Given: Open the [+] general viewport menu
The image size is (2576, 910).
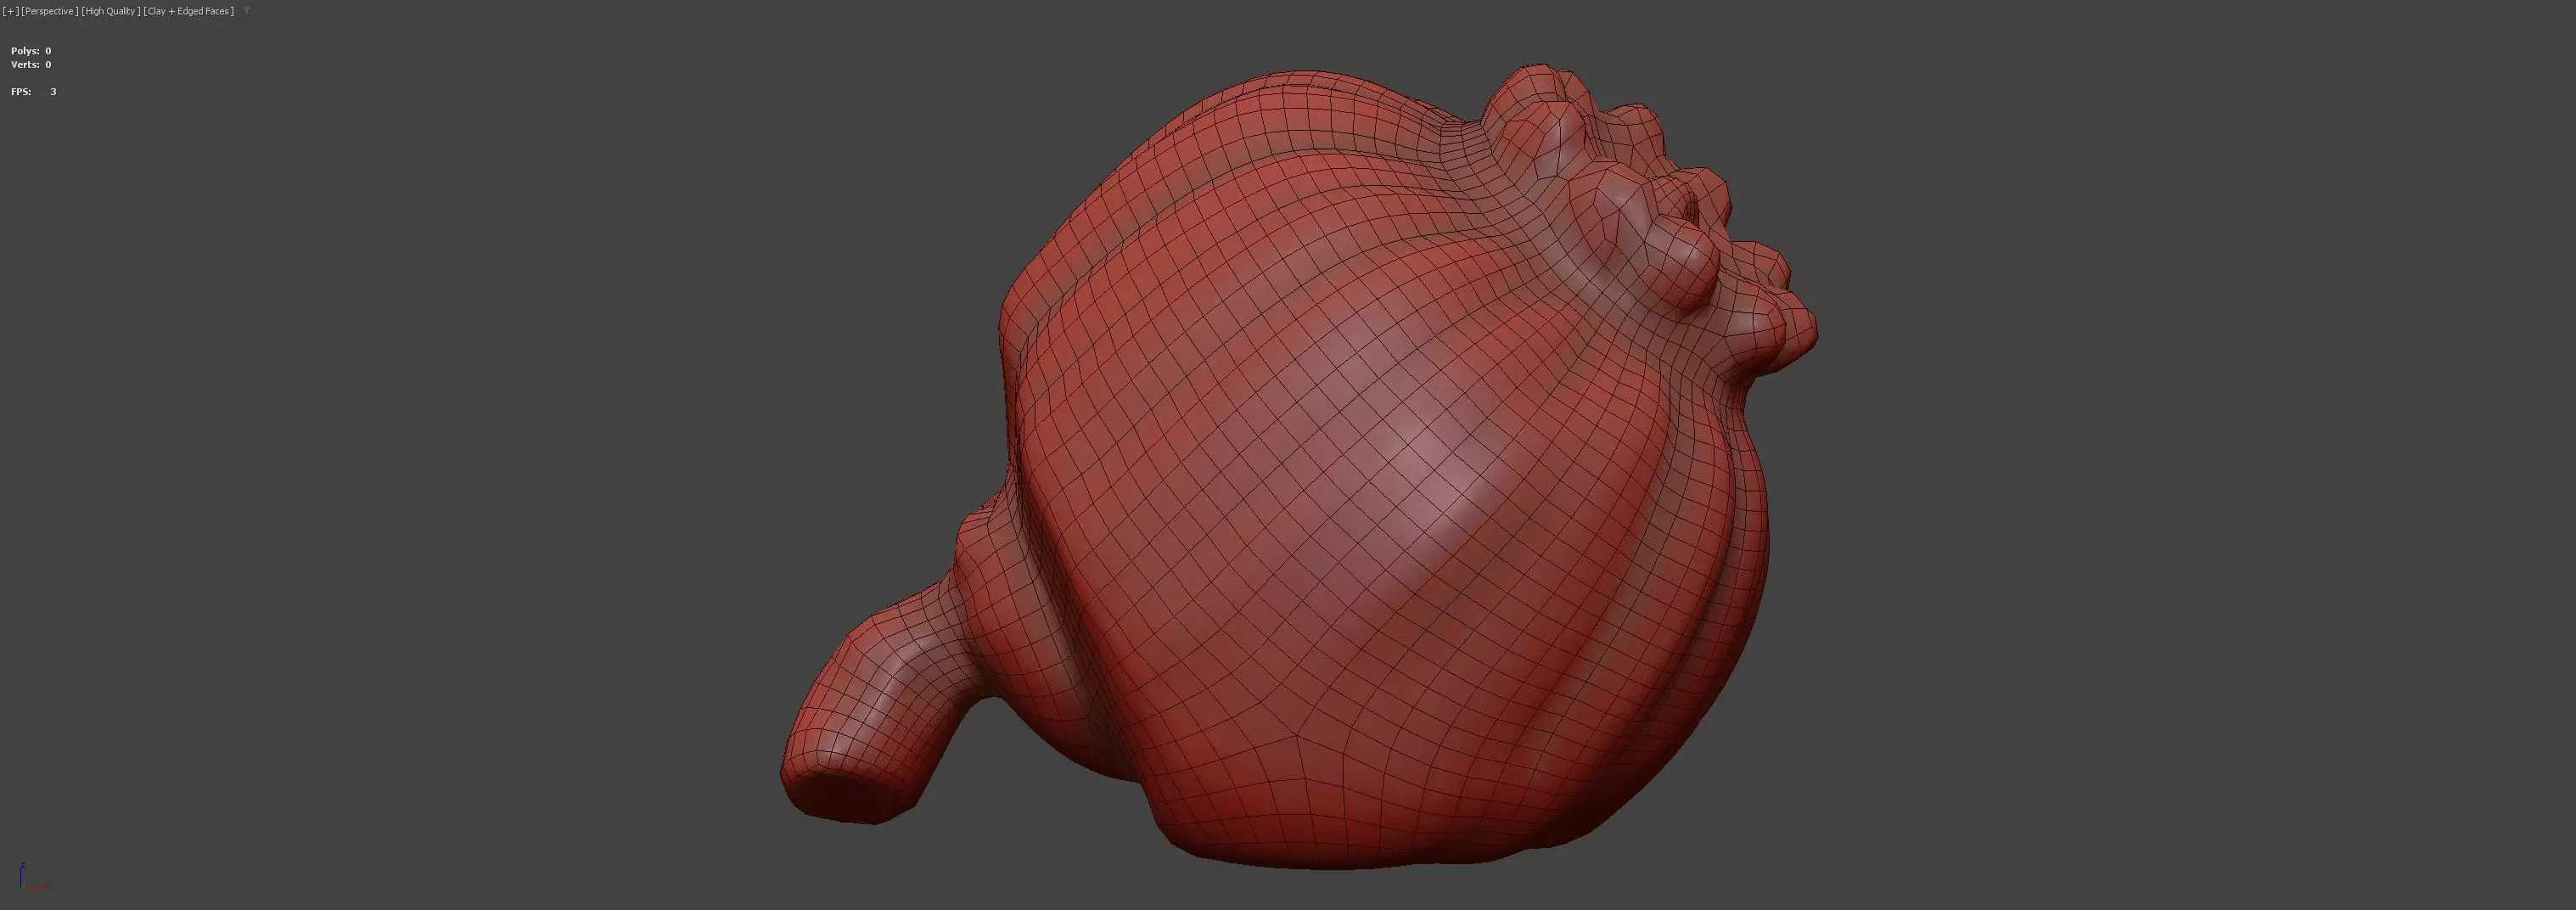Looking at the screenshot, I should click(x=11, y=11).
